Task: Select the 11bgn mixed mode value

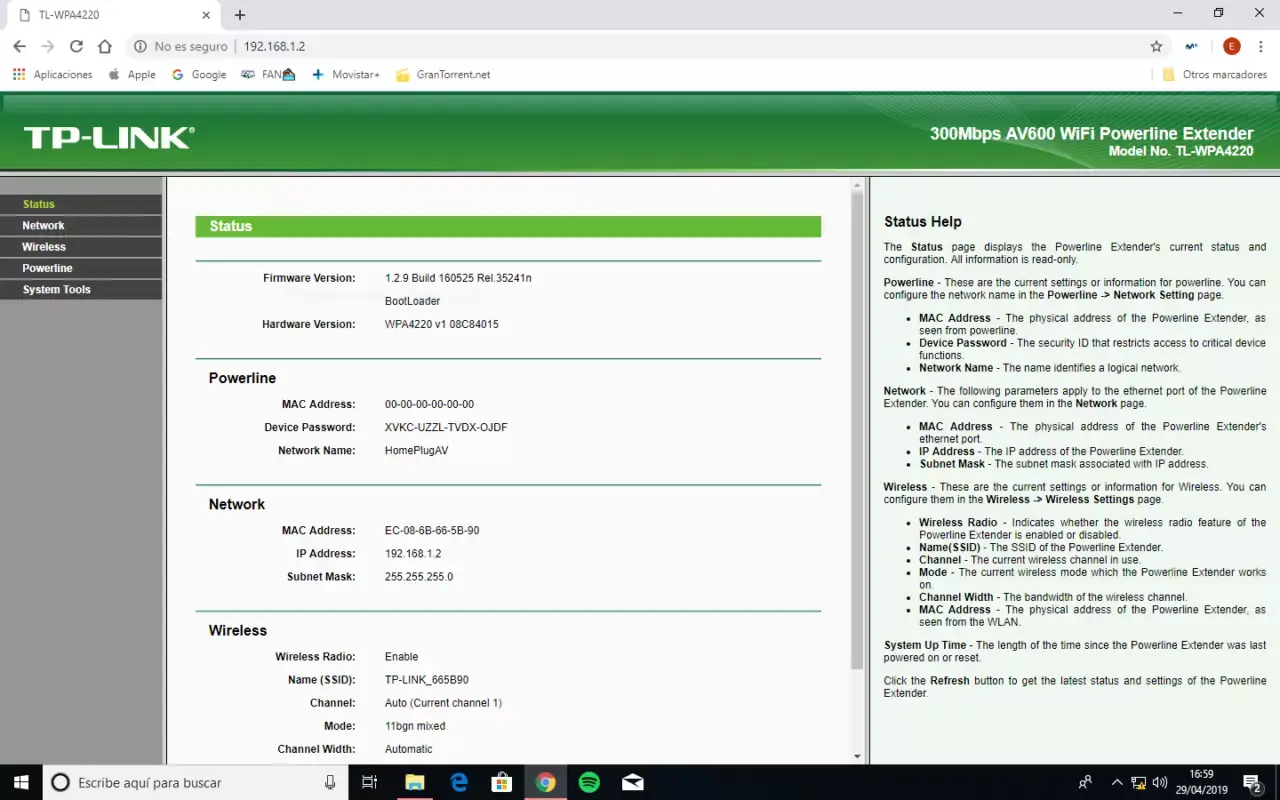Action: [x=415, y=726]
